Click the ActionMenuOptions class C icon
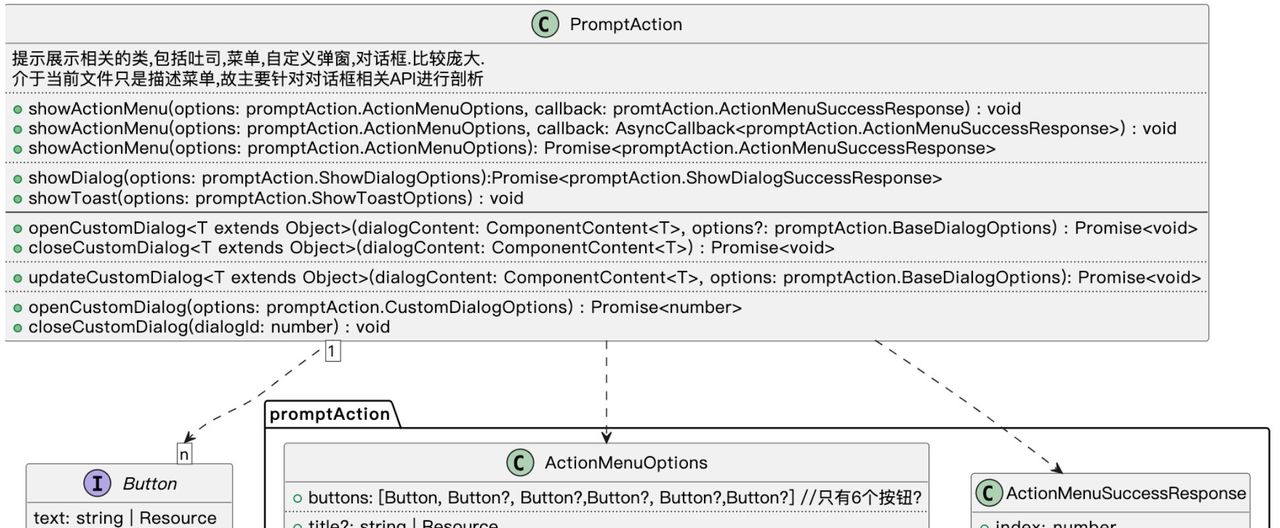Image resolution: width=1280 pixels, height=528 pixels. [x=520, y=463]
